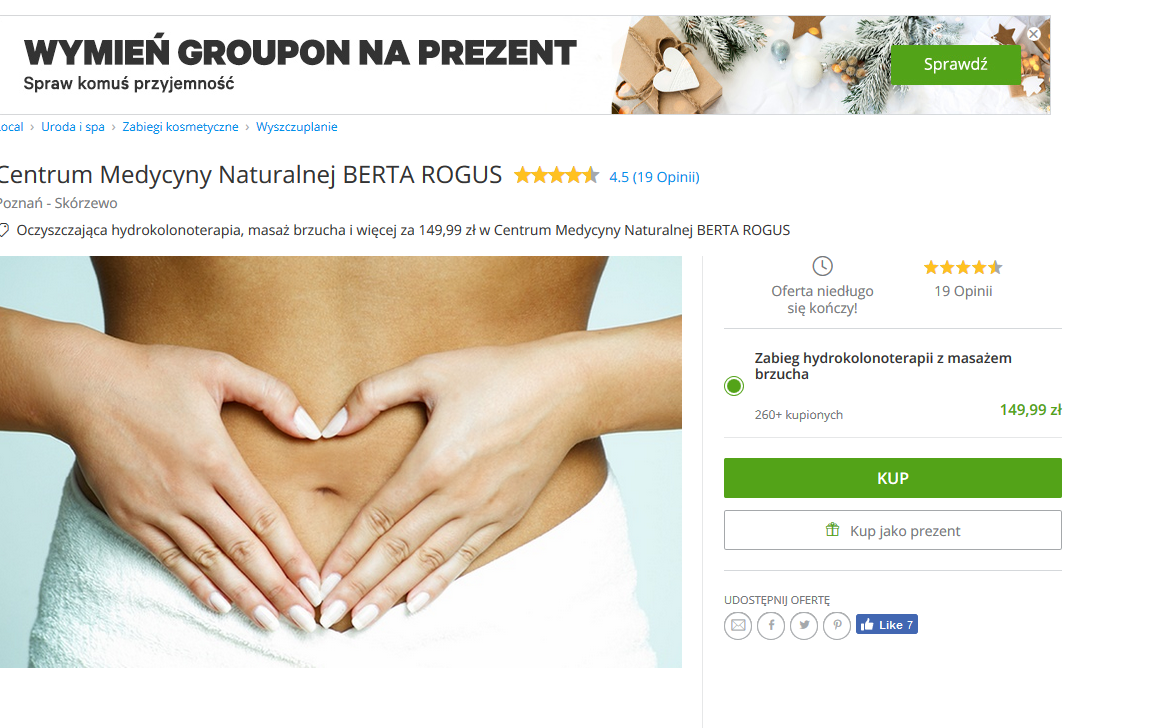Click the heart wishlist icon beside offer description
The image size is (1154, 728).
pyautogui.click(x=4, y=230)
